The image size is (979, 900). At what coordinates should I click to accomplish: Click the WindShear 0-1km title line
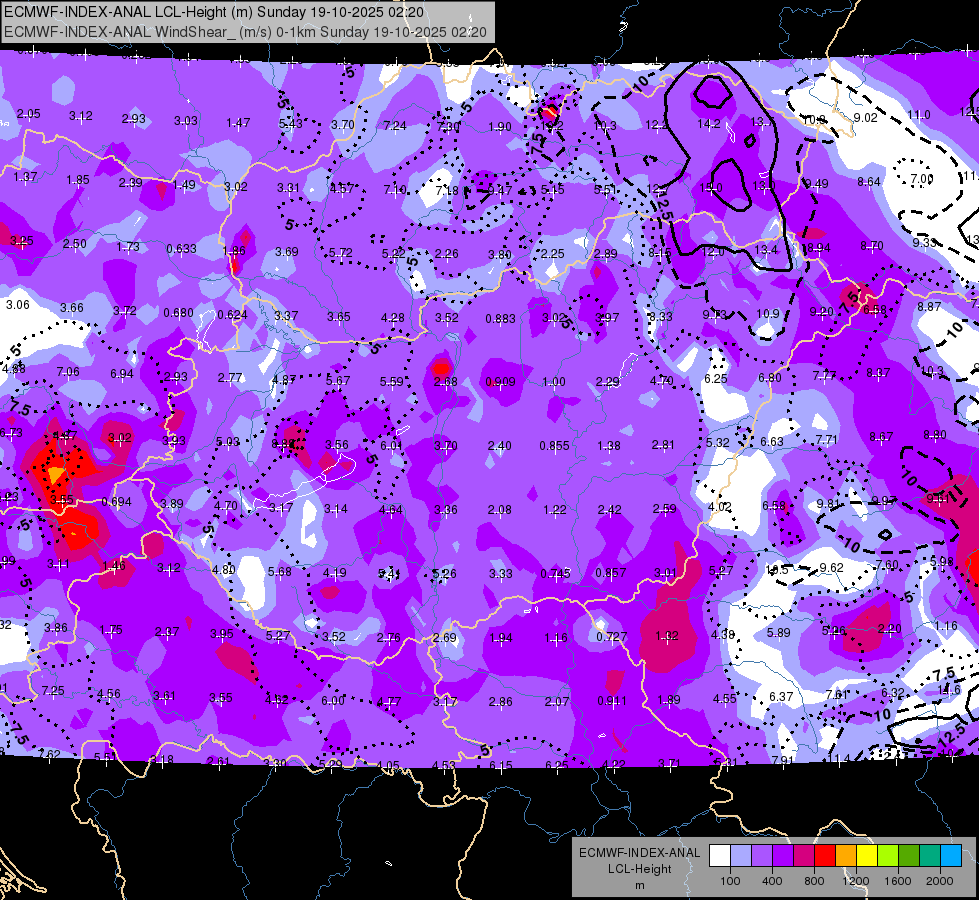click(x=245, y=32)
